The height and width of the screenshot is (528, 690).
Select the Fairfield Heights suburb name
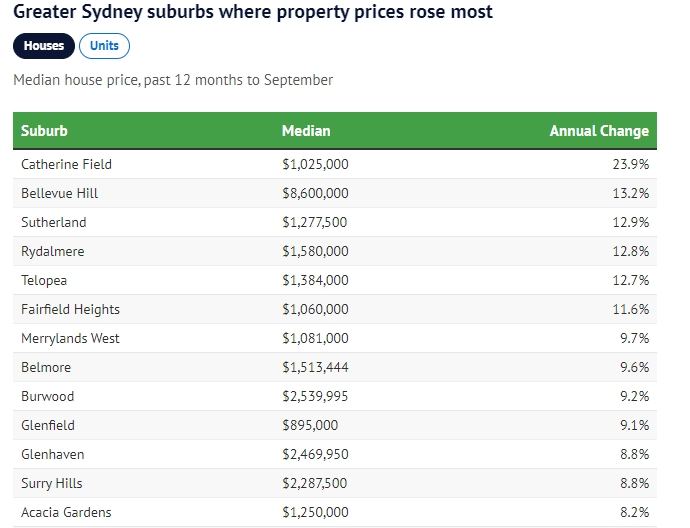[x=70, y=309]
